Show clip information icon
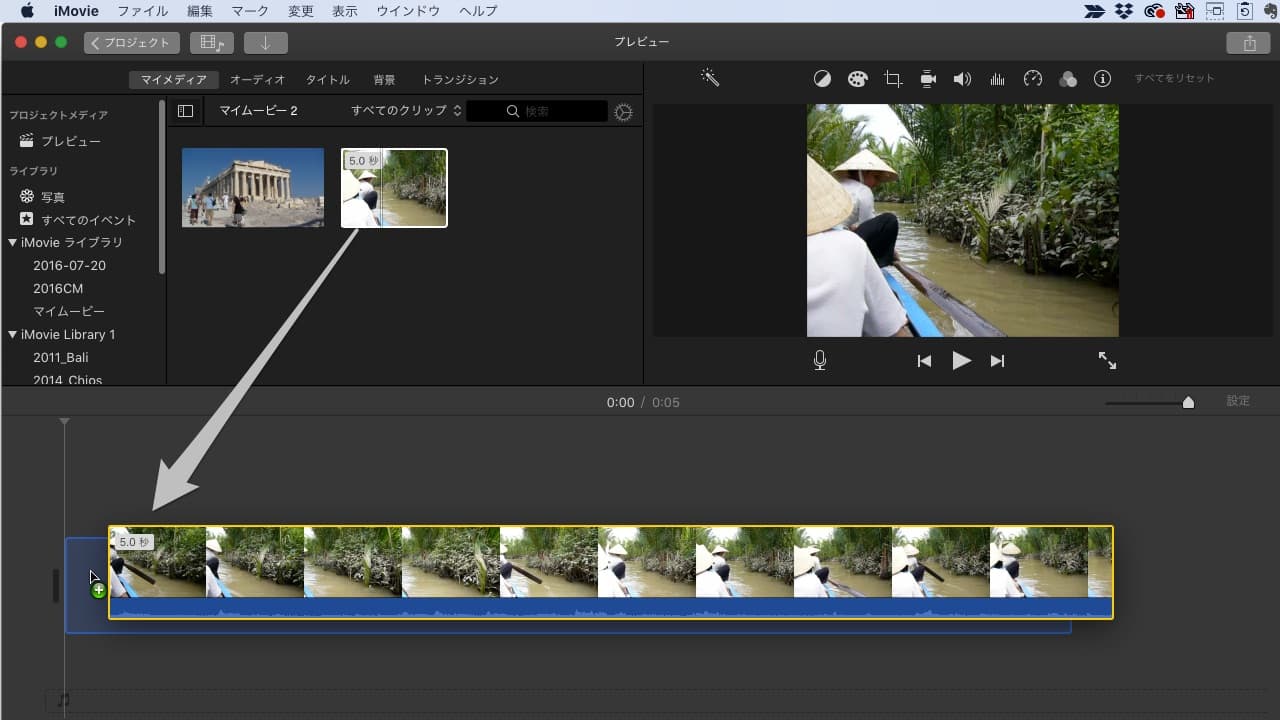 click(x=1102, y=79)
